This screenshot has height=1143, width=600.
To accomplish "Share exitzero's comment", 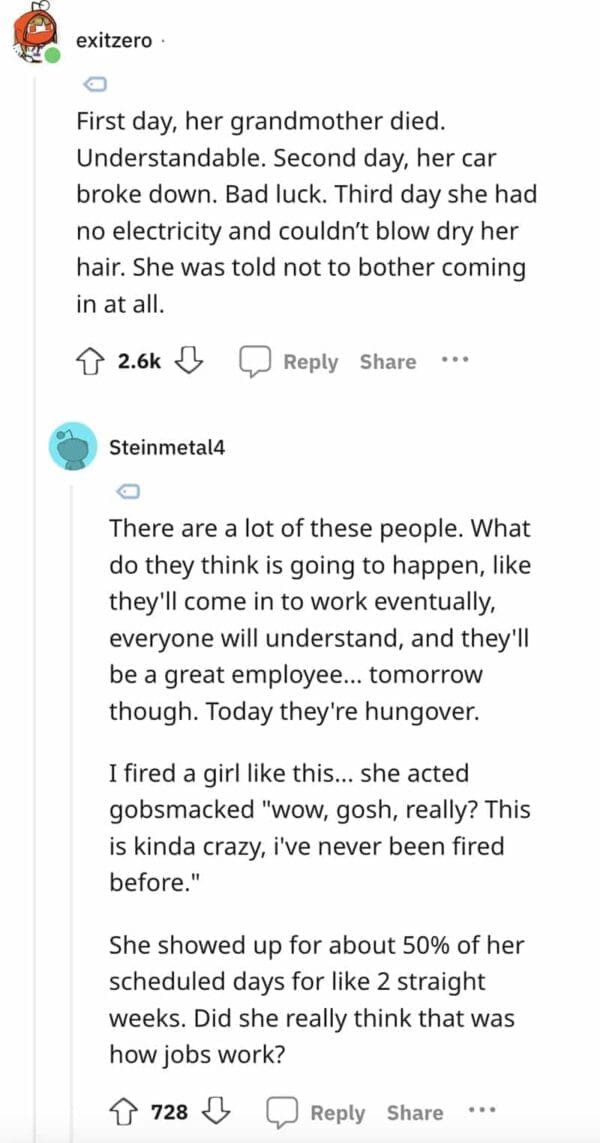I will 387,362.
